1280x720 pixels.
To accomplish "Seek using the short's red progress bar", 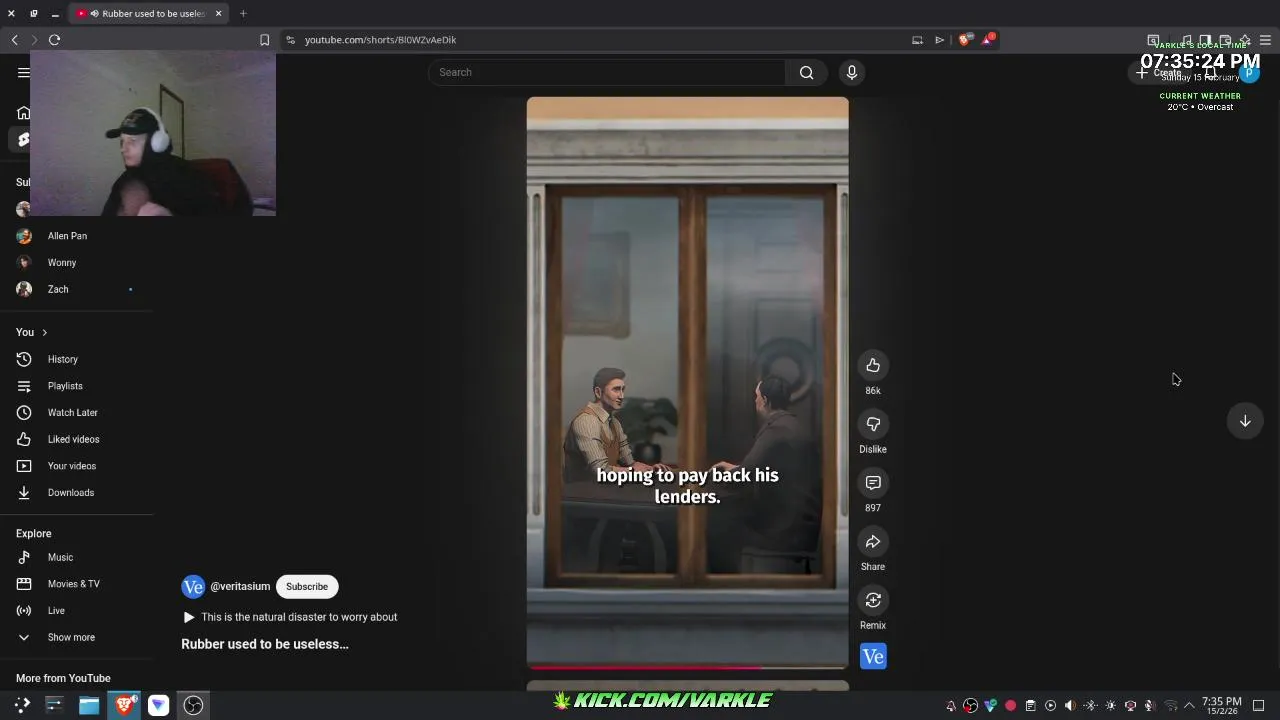I will tap(687, 666).
